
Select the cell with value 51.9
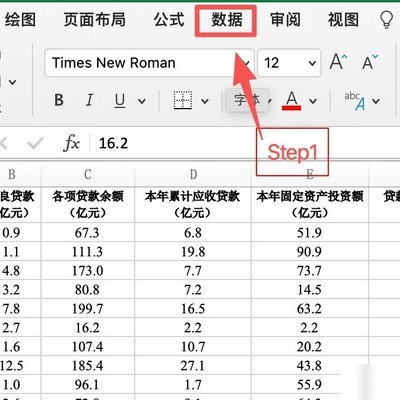310,232
